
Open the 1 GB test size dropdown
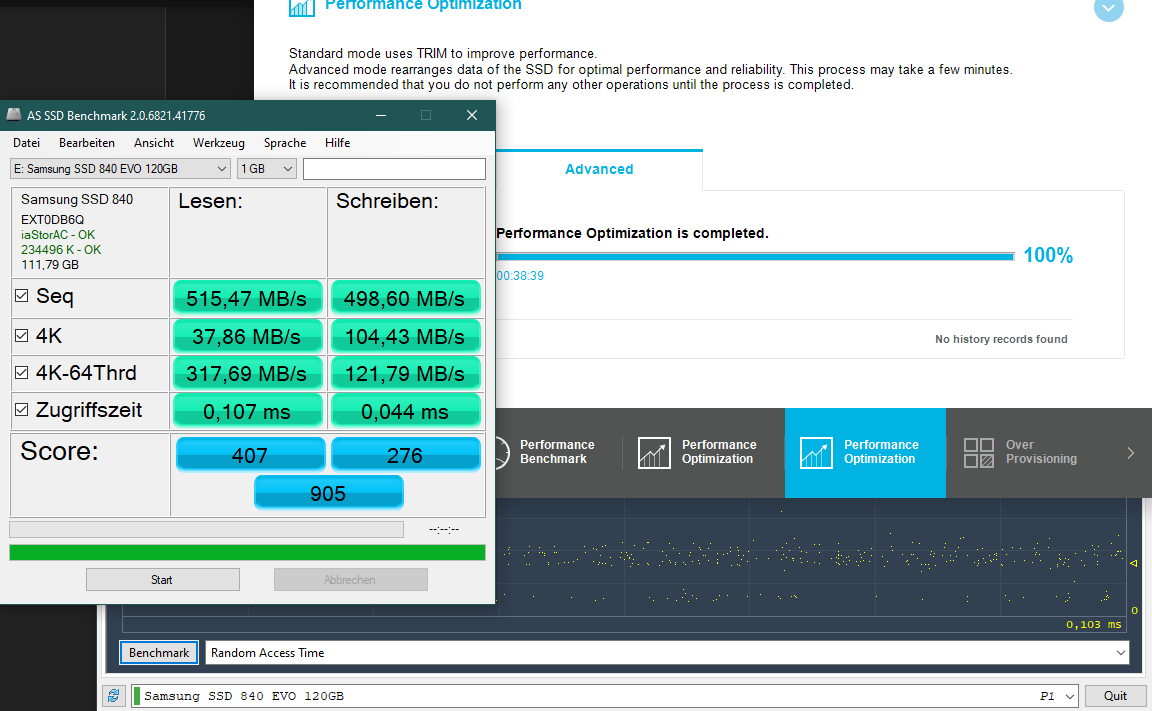[267, 169]
